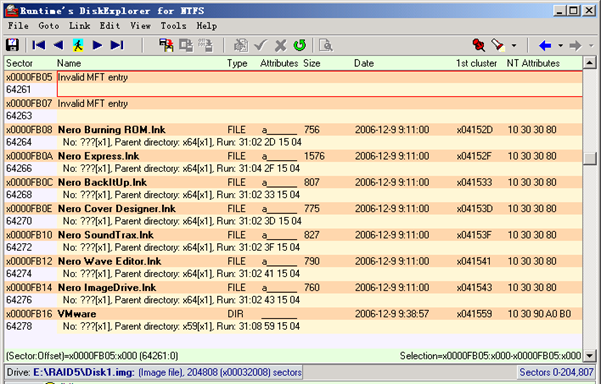Click the vertical scrollbar thumb

tap(590, 158)
